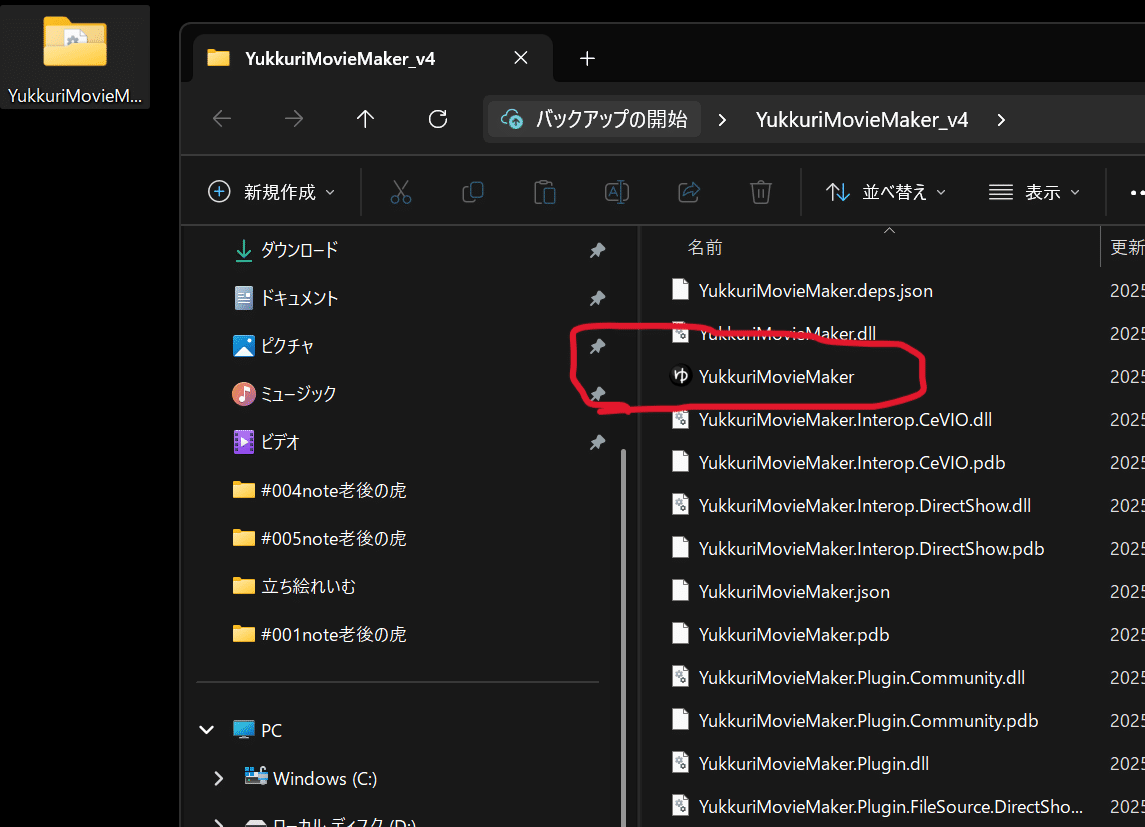Collapse the PC tree node

207,729
